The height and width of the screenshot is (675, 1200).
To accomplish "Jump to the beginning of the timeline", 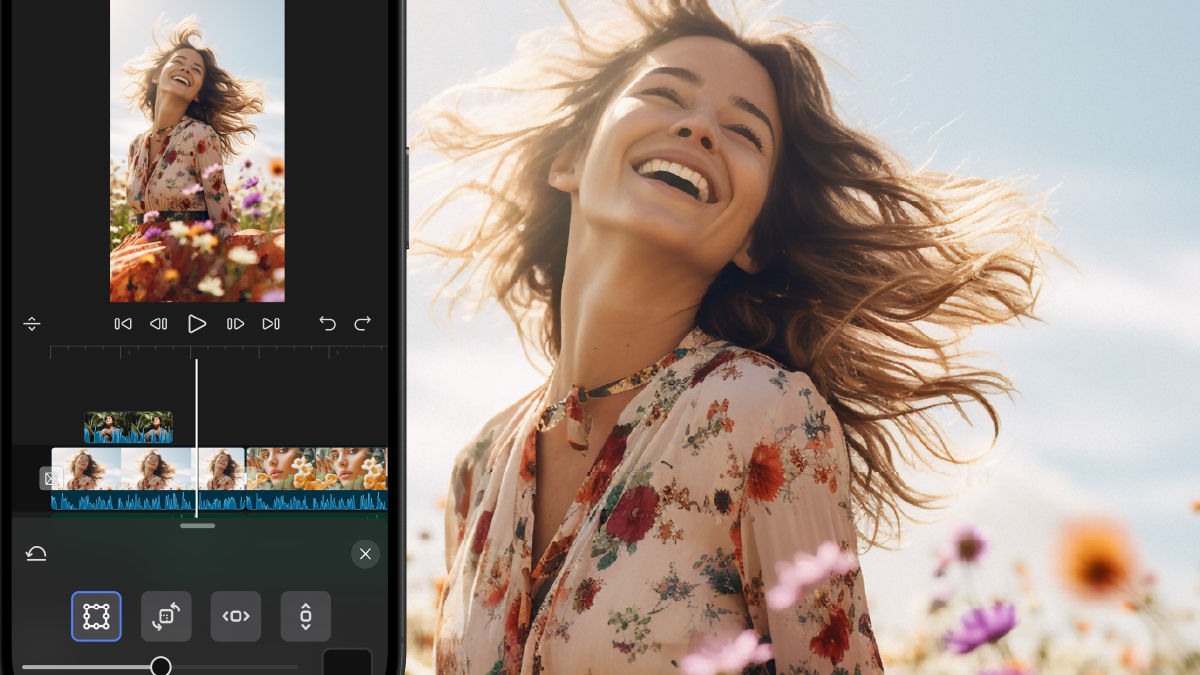I will (x=123, y=324).
